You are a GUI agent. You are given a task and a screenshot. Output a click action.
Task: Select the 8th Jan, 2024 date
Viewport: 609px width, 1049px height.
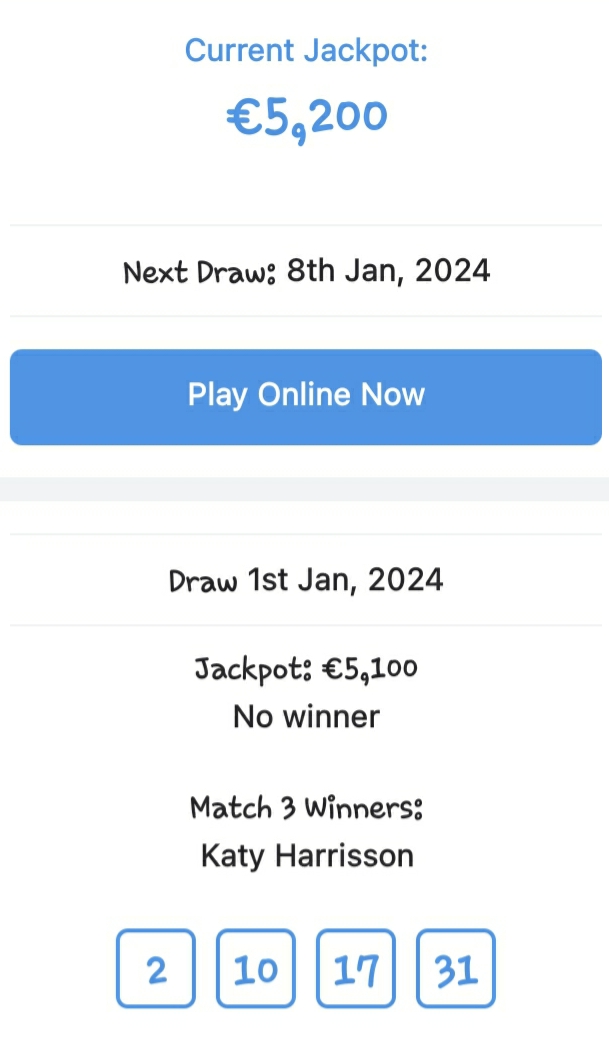389,270
